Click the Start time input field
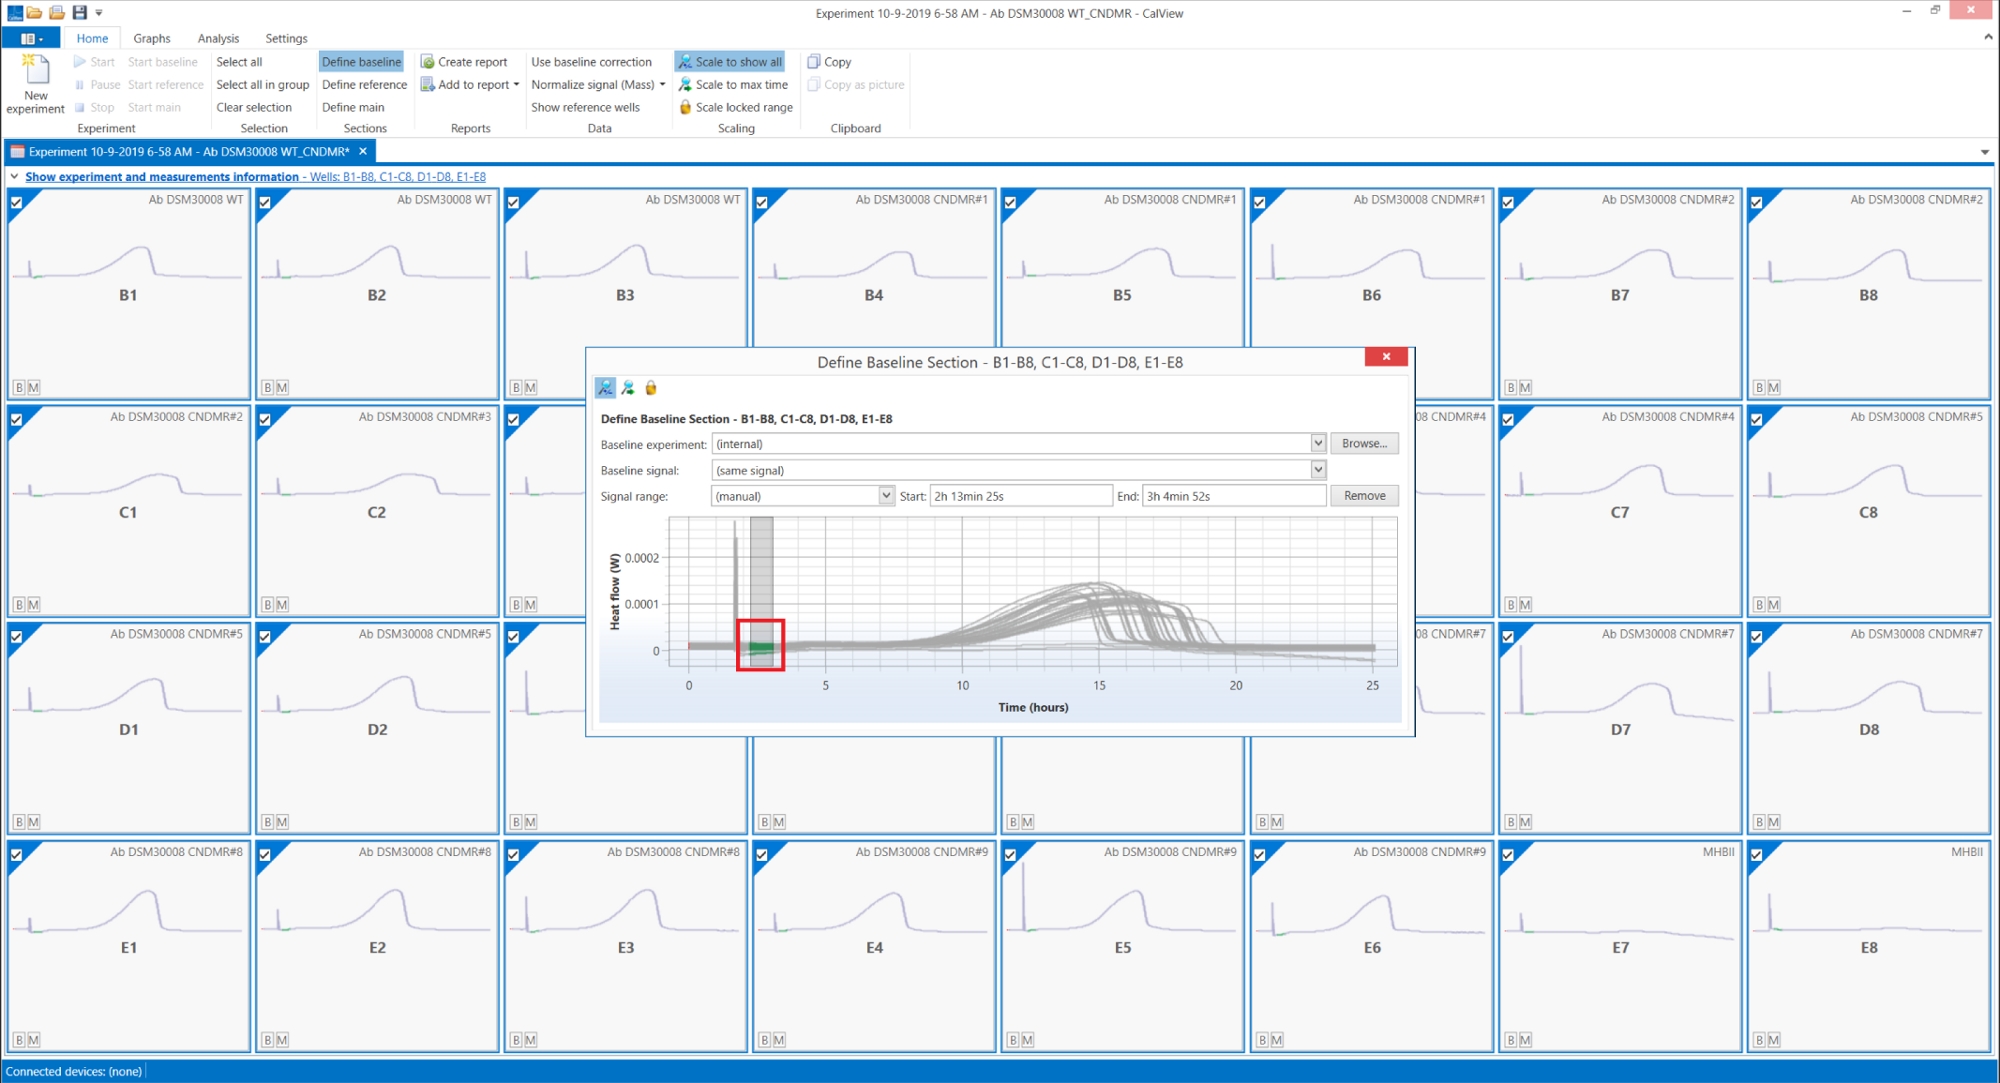 1020,496
